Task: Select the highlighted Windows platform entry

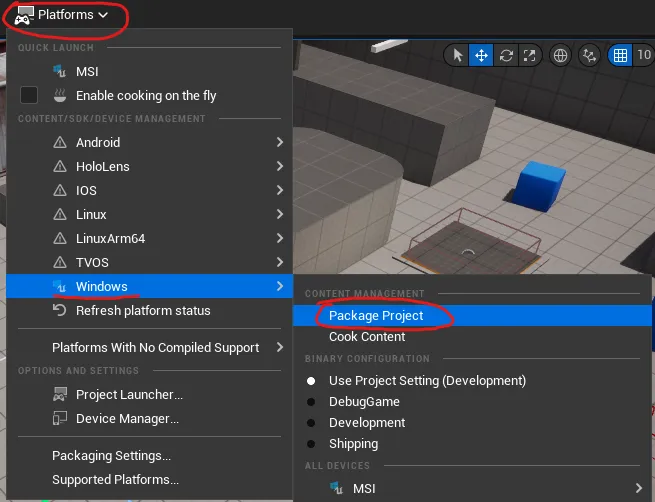Action: click(x=149, y=286)
